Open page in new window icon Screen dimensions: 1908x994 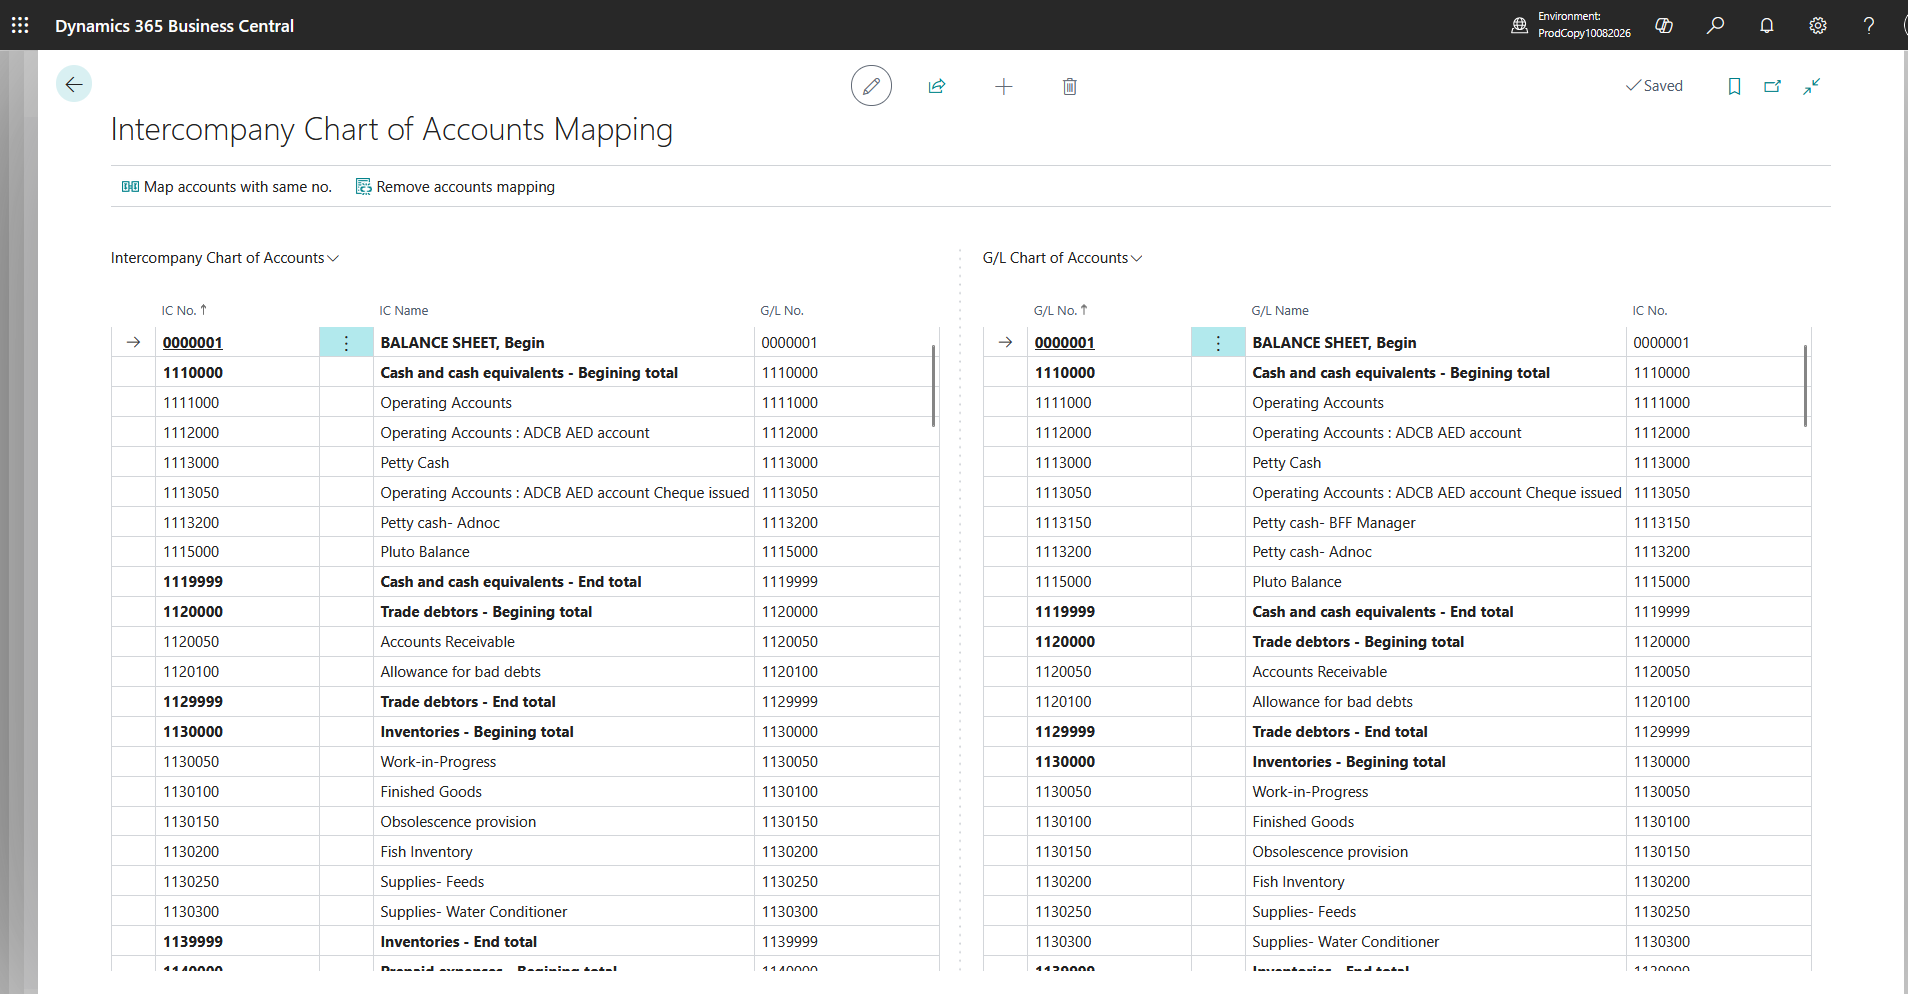click(x=1773, y=86)
